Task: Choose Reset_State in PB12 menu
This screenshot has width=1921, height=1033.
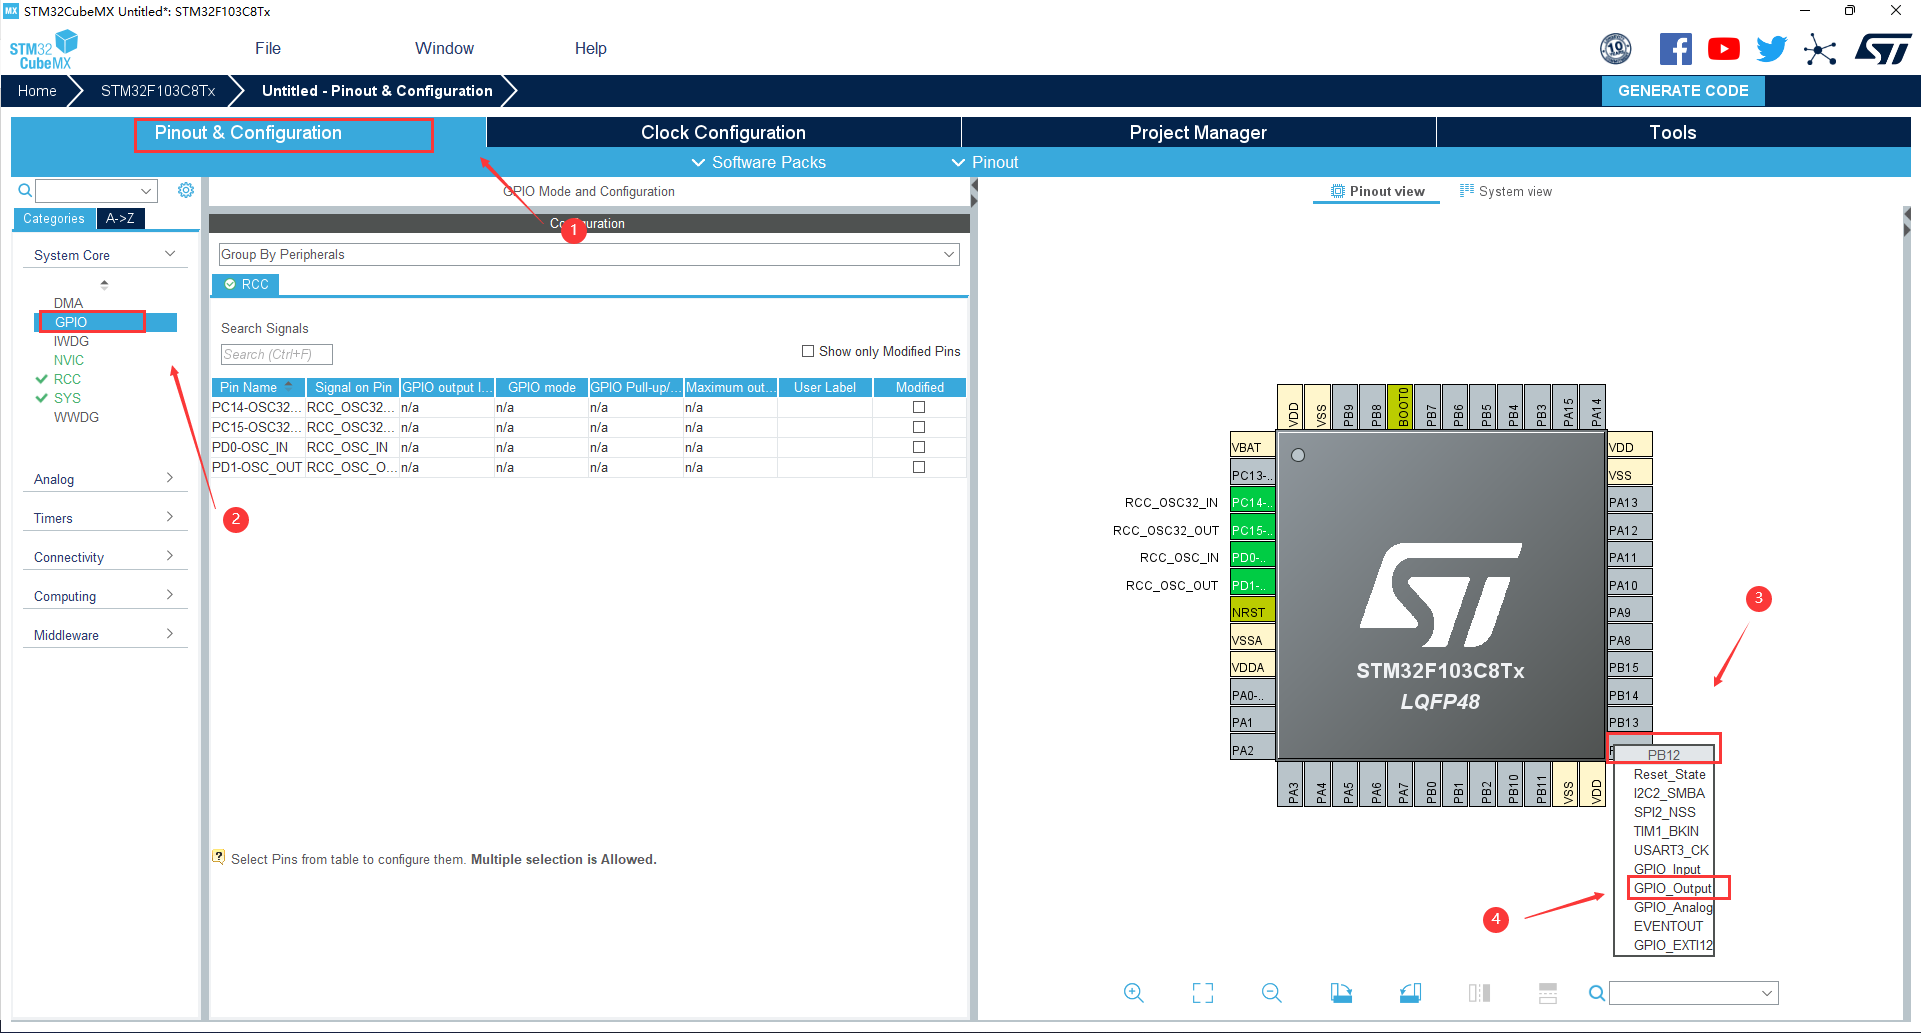Action: [1669, 774]
